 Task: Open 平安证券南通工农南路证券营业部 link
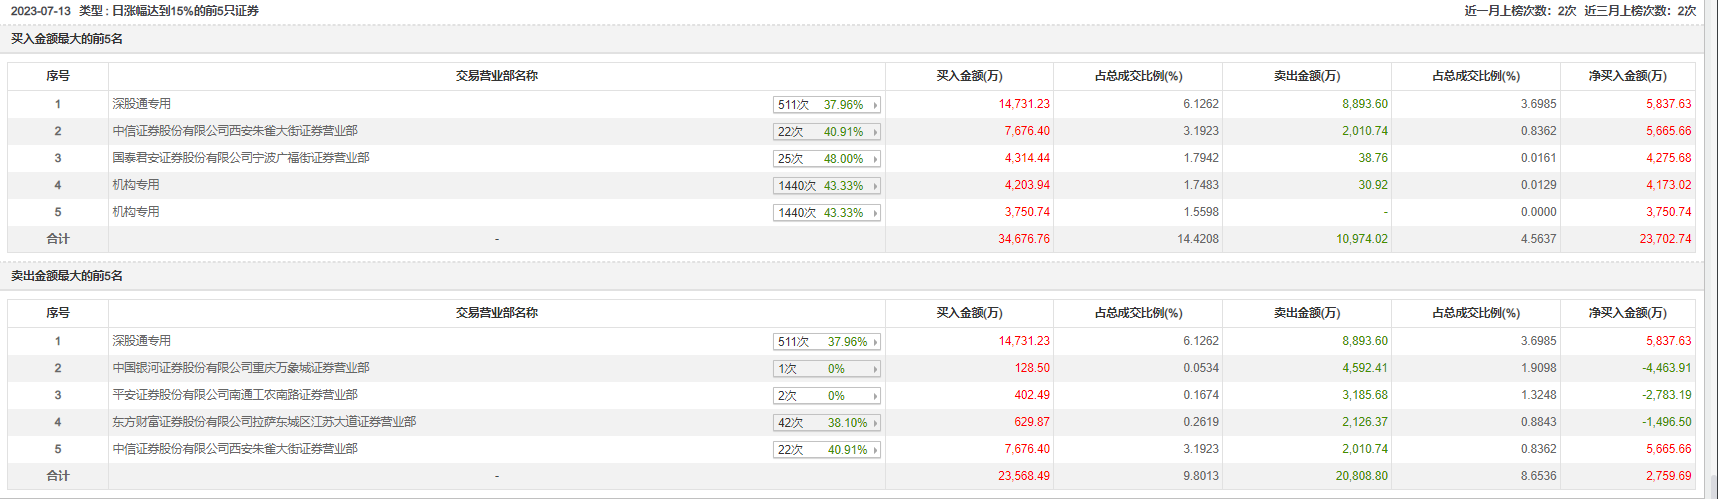(x=234, y=395)
